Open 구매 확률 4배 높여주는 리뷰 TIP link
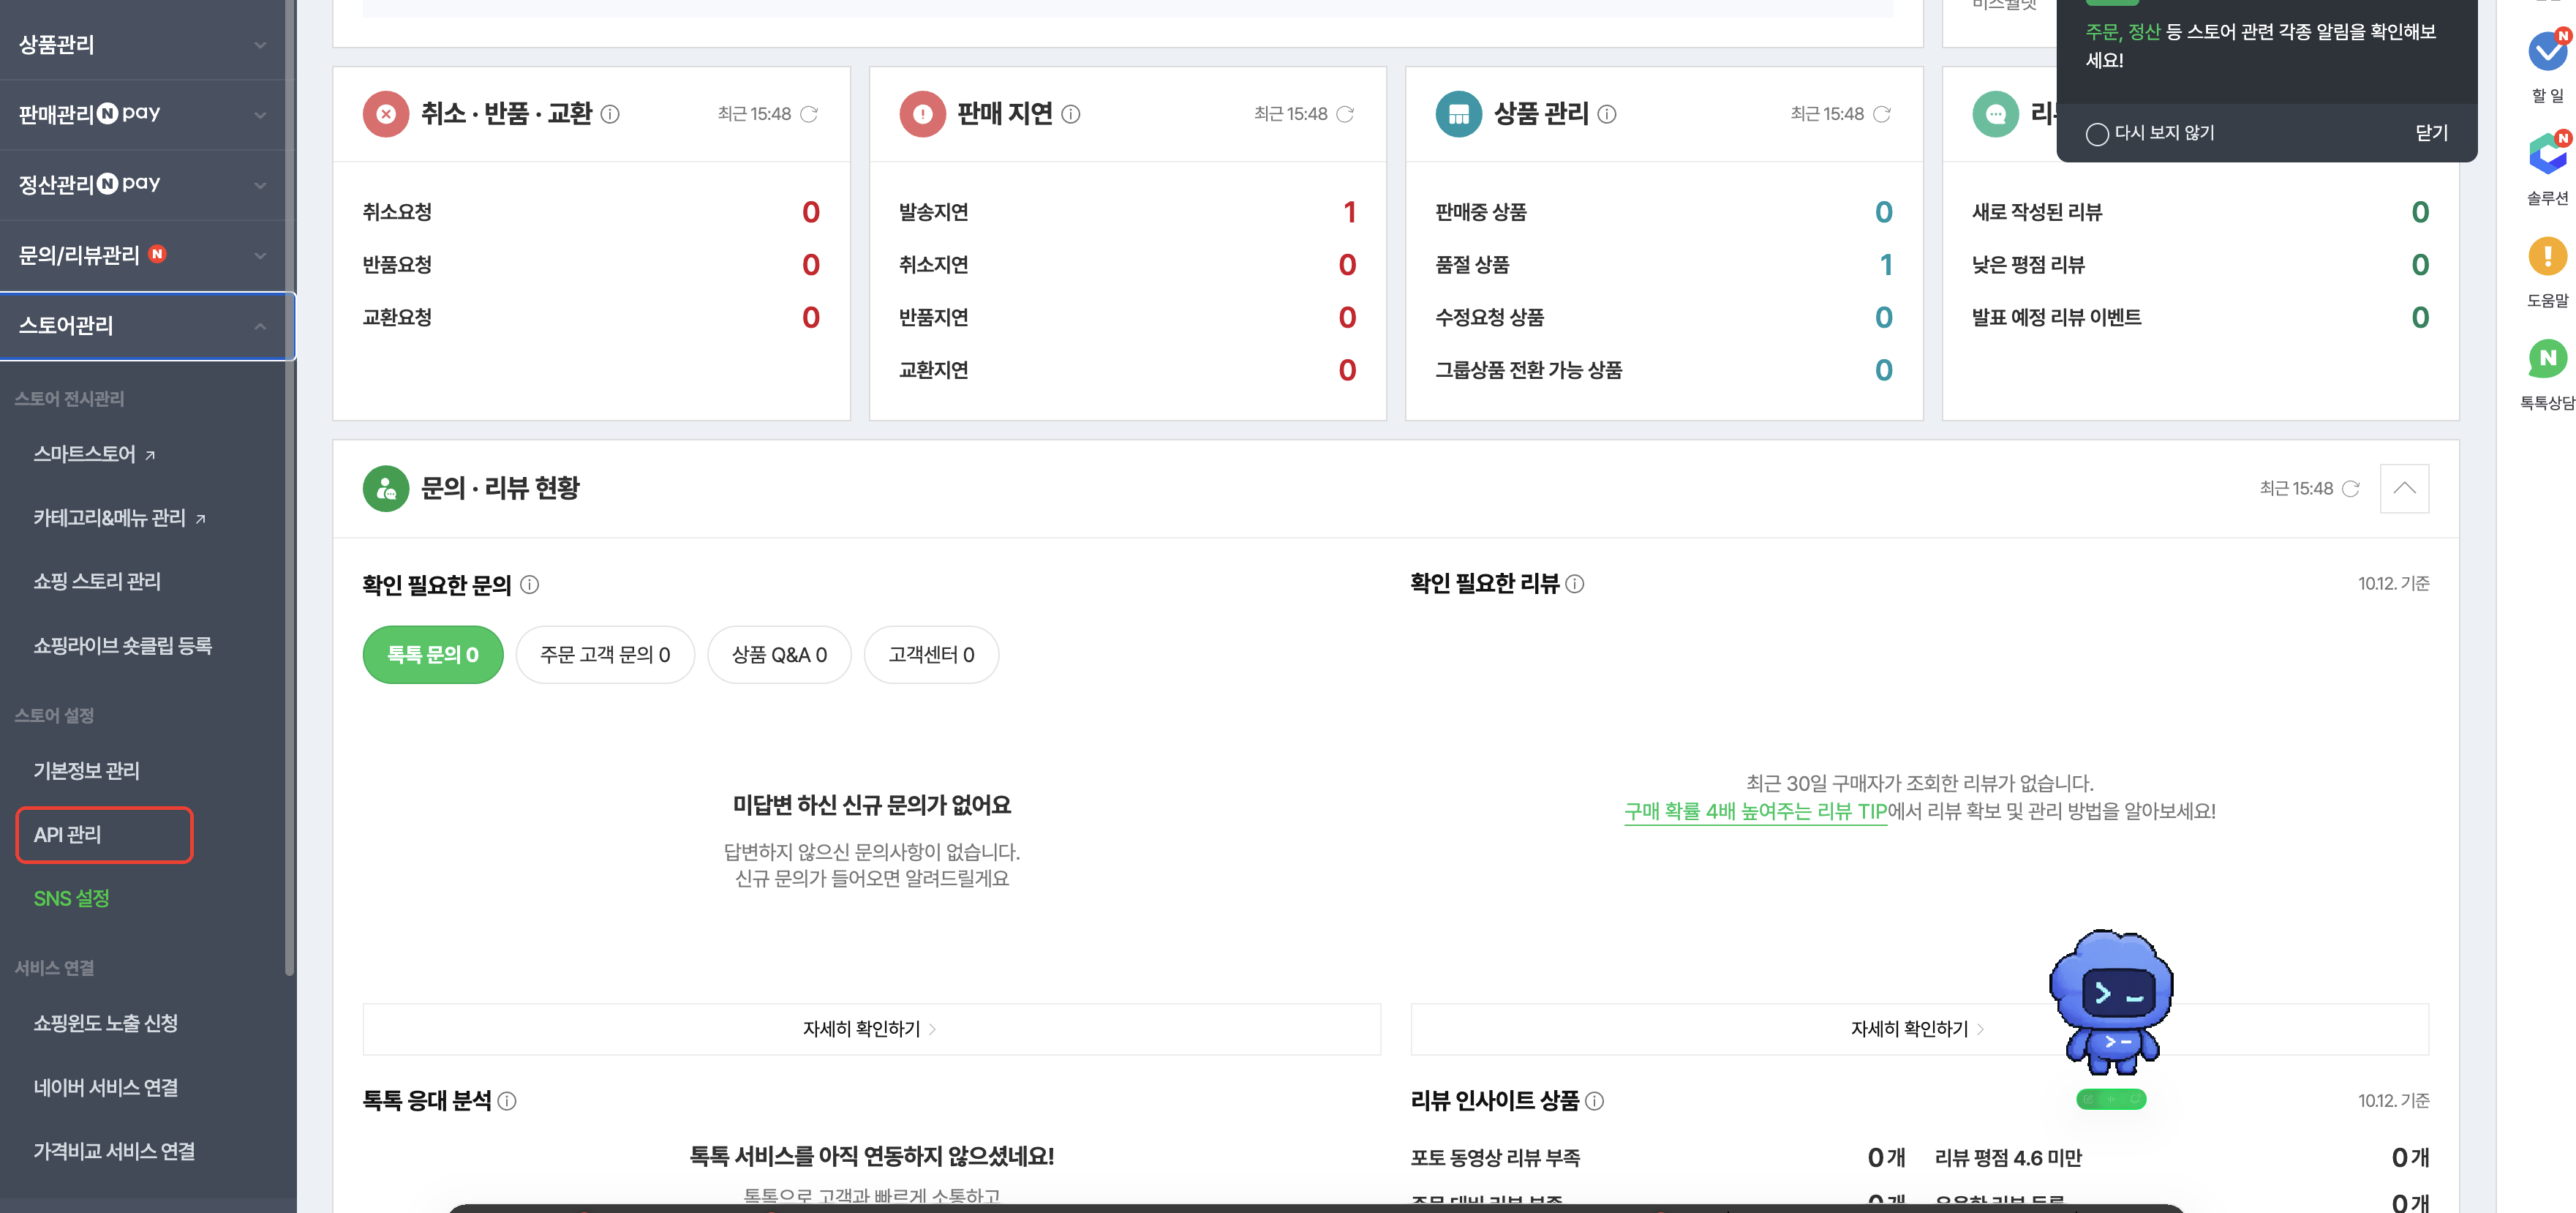Screen dimensions: 2576x1213 pos(1755,811)
